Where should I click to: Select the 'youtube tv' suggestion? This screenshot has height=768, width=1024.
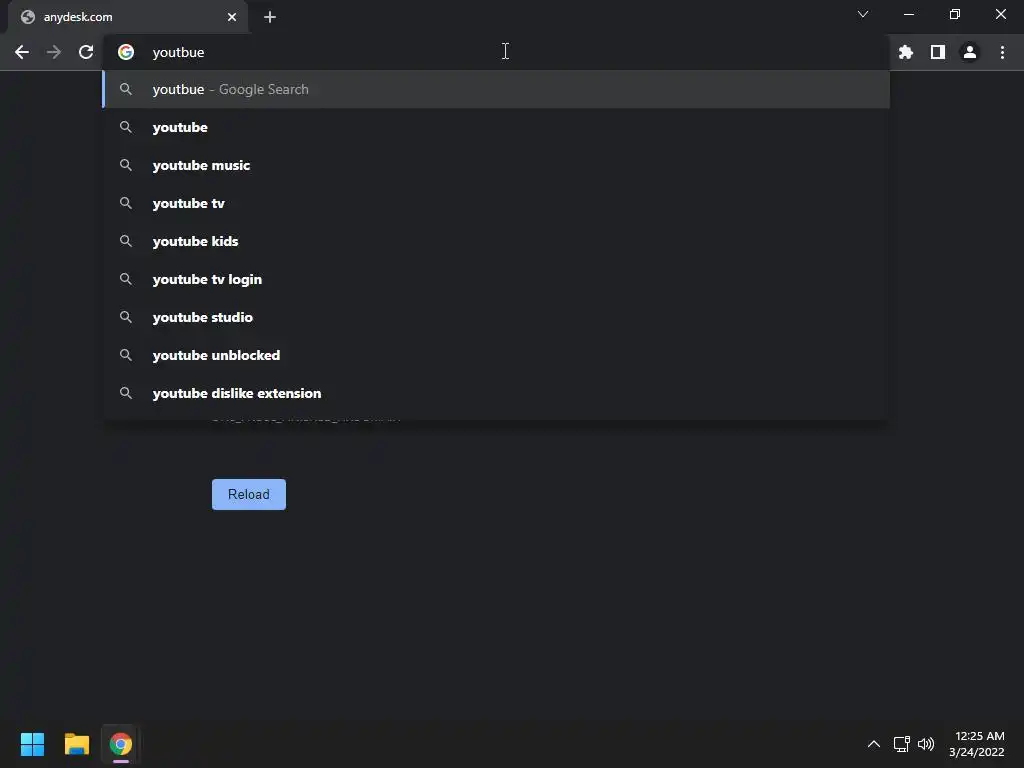pos(496,203)
